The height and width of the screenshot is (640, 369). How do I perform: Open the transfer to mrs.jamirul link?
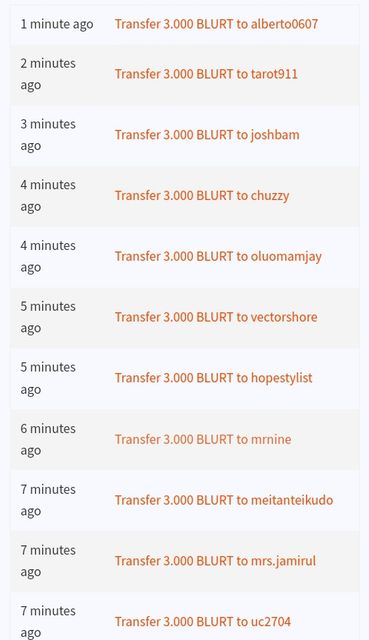coord(215,561)
